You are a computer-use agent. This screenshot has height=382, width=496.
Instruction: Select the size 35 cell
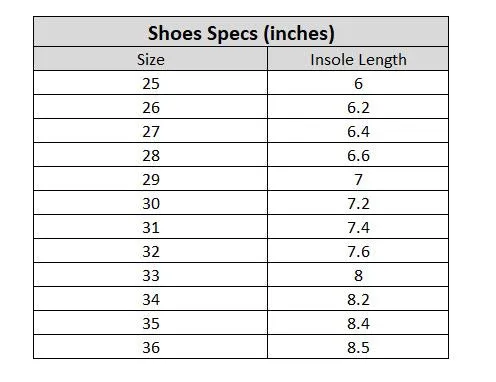pos(151,323)
